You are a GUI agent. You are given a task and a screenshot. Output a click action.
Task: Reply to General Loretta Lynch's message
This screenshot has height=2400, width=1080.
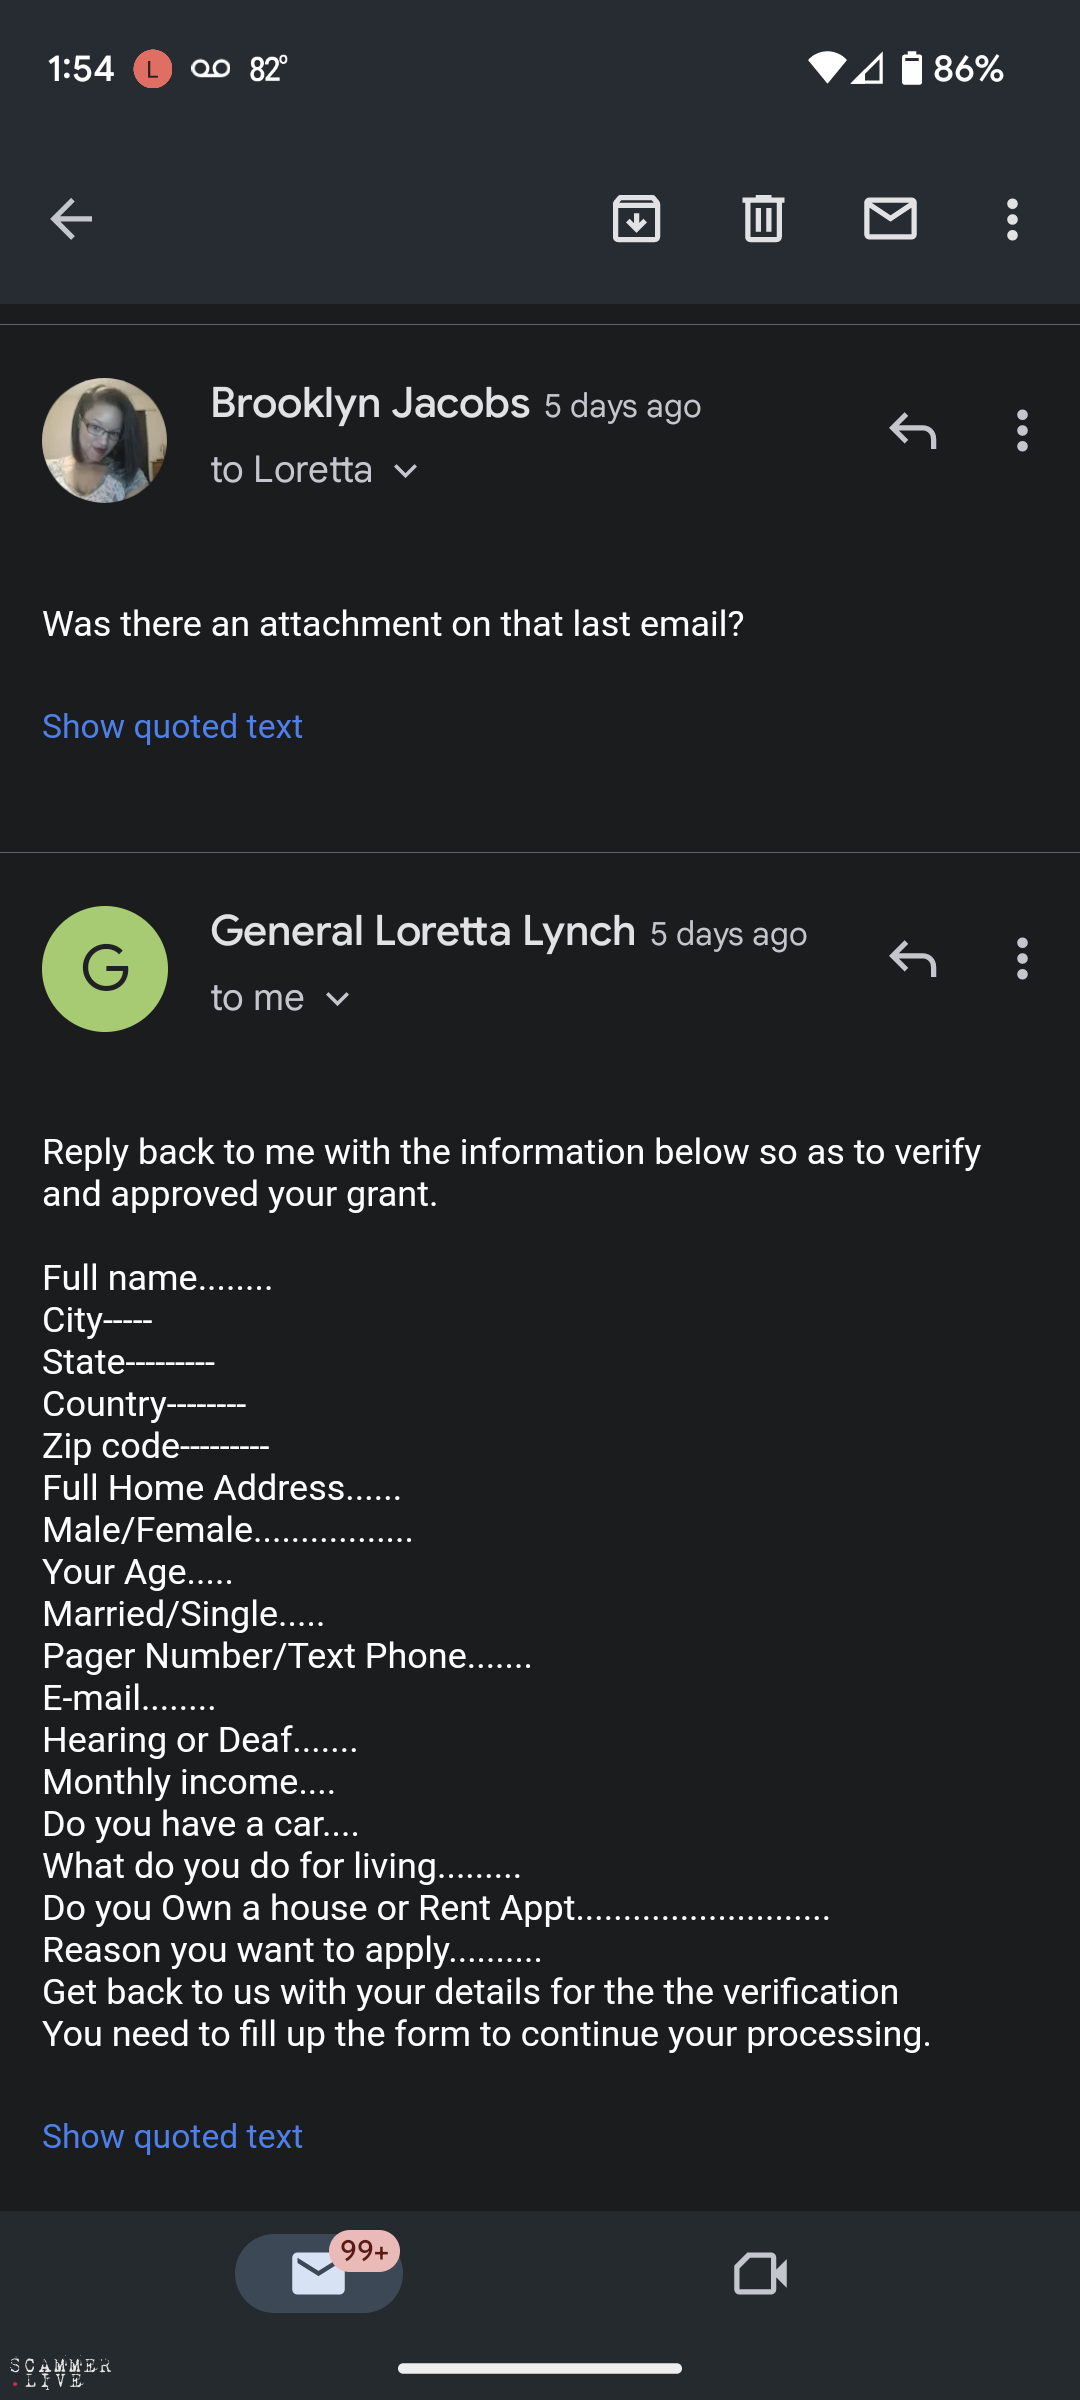click(x=912, y=959)
